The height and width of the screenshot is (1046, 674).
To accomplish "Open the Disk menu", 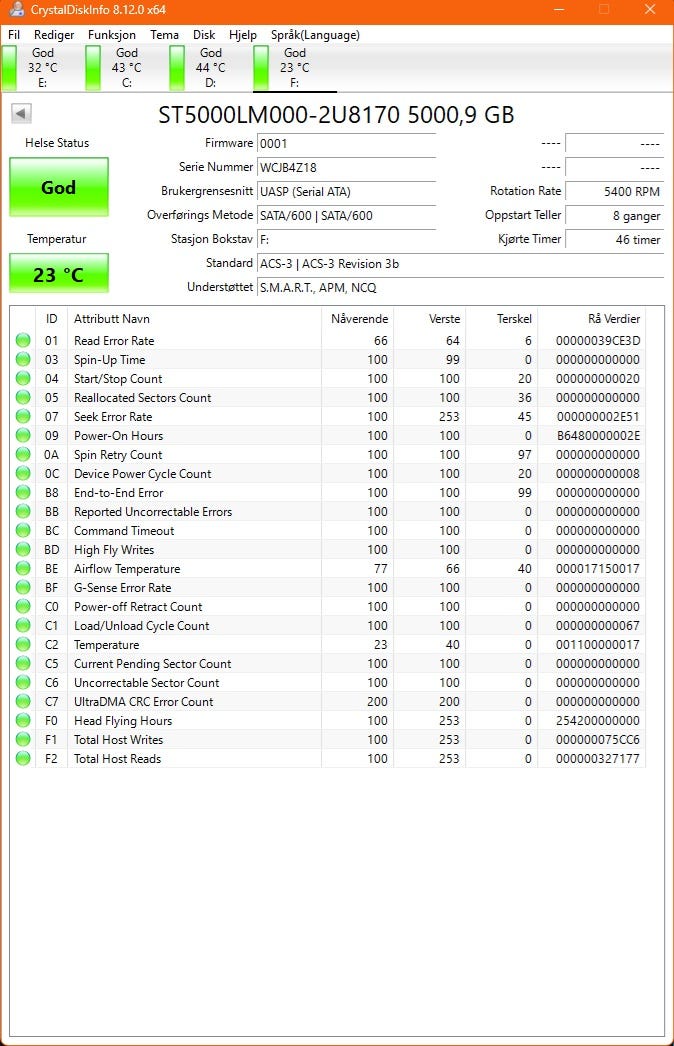I will [204, 35].
